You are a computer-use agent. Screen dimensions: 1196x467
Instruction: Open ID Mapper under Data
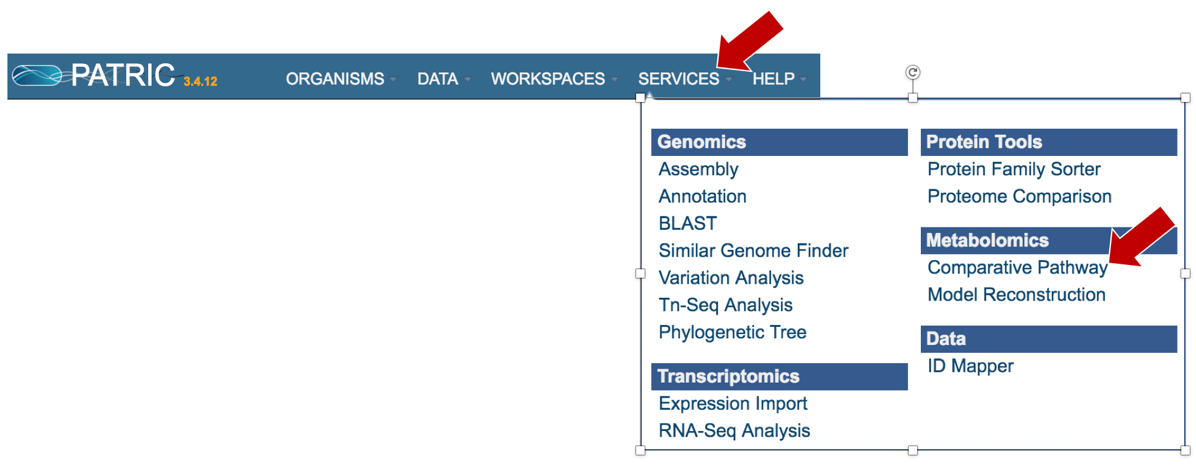[x=970, y=366]
